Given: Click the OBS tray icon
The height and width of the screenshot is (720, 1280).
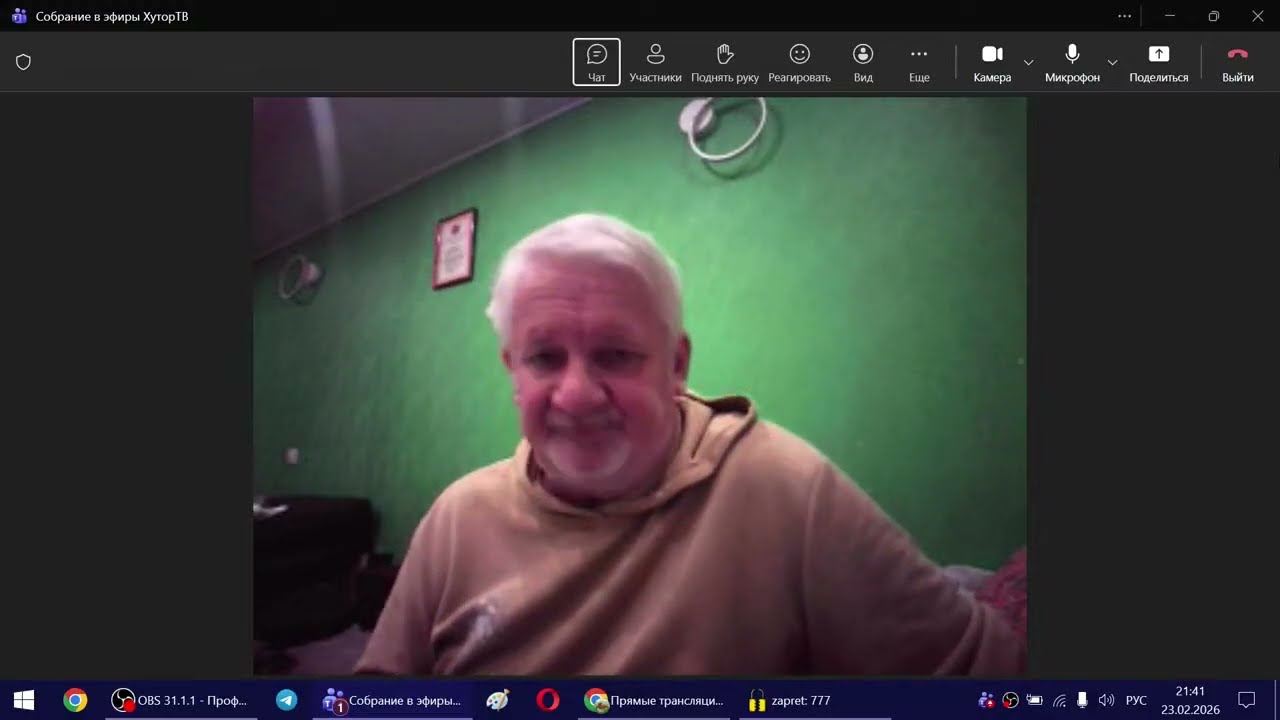Looking at the screenshot, I should [1011, 700].
